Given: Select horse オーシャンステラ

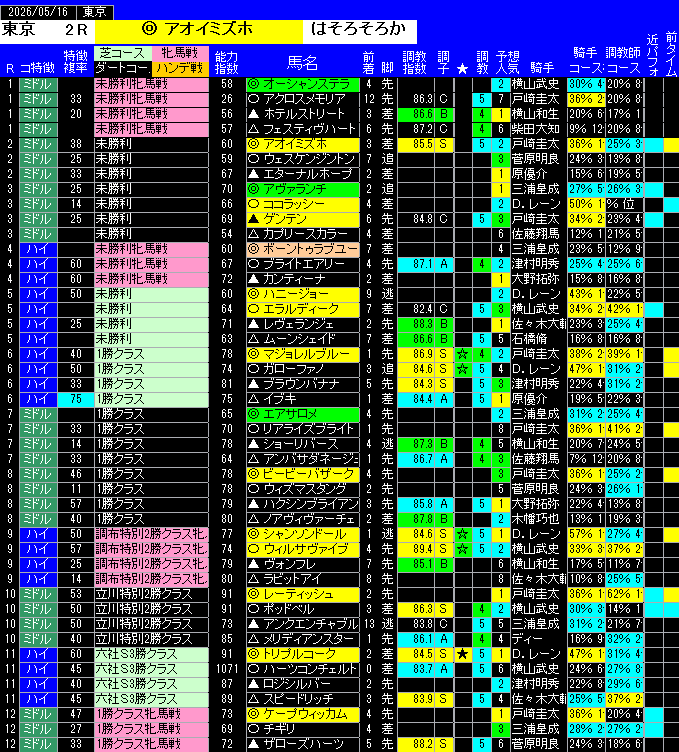Looking at the screenshot, I should (x=303, y=84).
